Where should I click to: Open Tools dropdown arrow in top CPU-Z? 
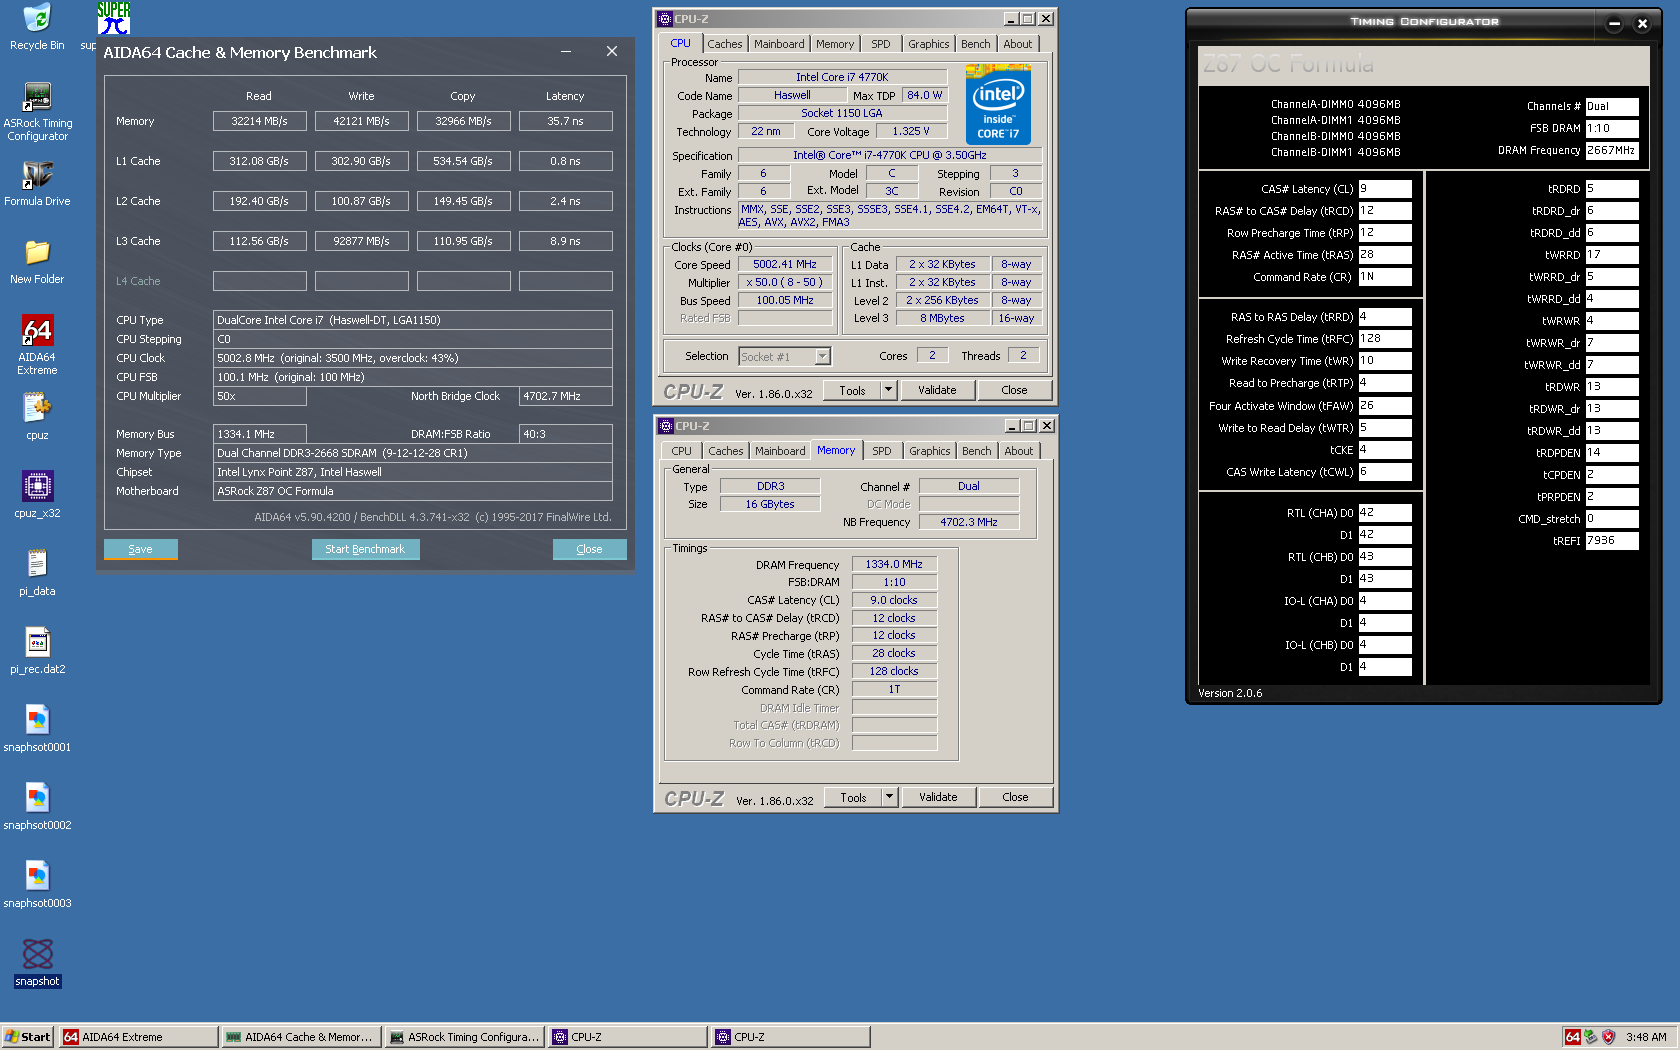(x=888, y=390)
